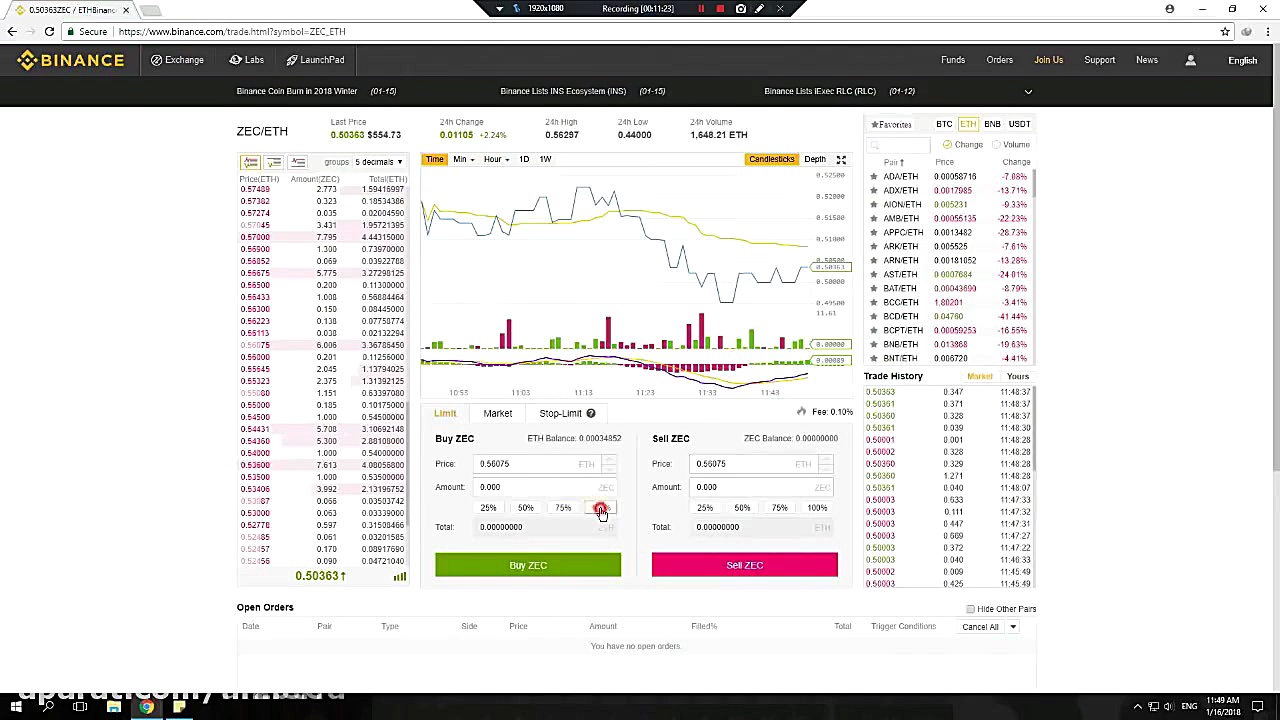Viewport: 1280px width, 720px height.
Task: Open Stop-Limit help question mark
Action: [x=591, y=413]
